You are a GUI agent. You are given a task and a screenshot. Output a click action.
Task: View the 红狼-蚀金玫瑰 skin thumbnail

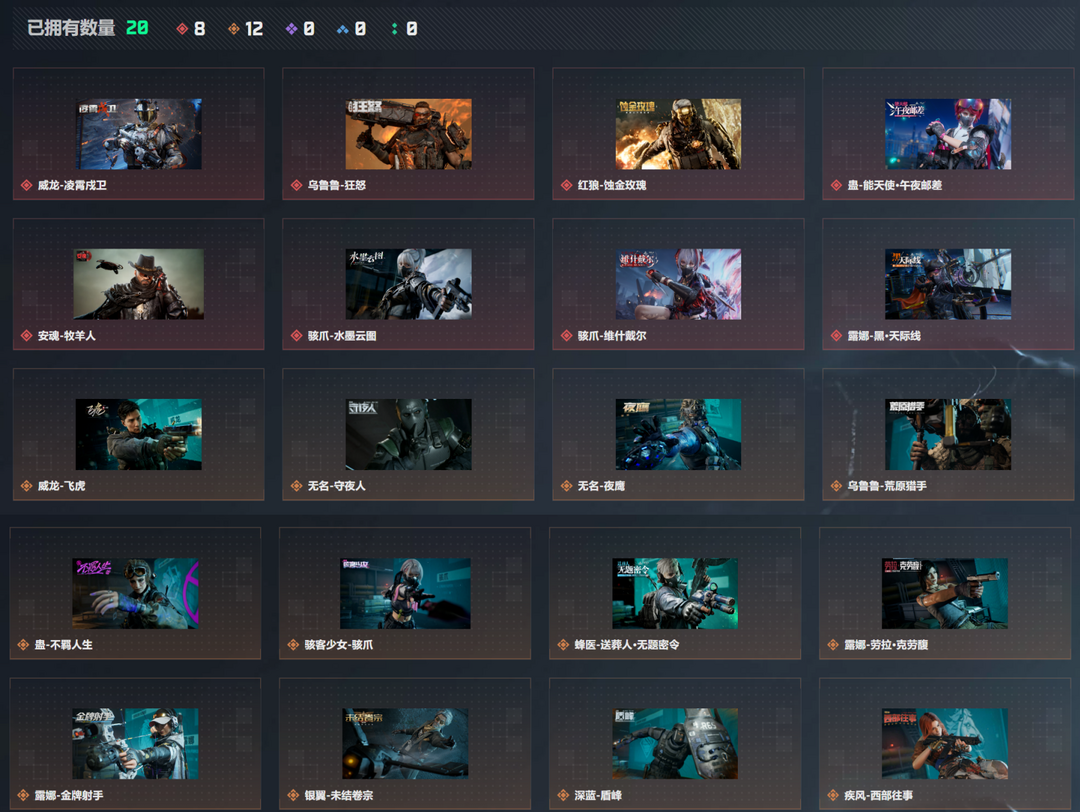[678, 134]
